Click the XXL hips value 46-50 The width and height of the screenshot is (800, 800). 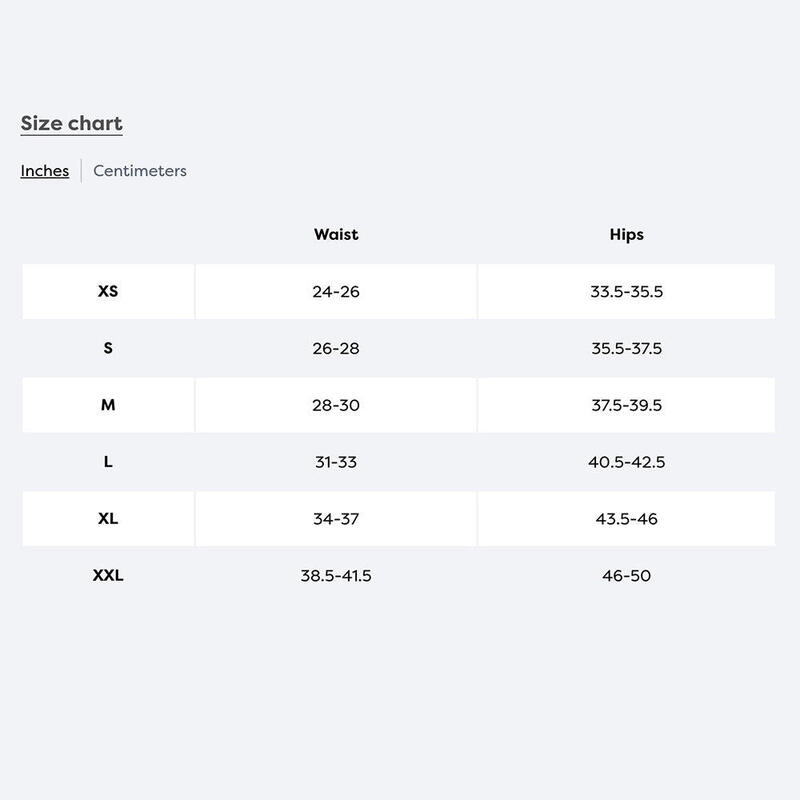[627, 576]
